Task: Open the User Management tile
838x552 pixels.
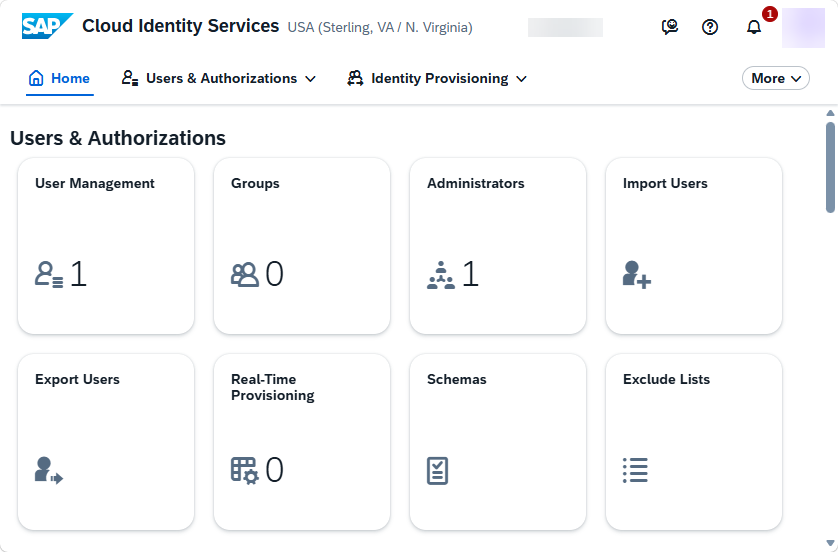Action: click(x=106, y=246)
